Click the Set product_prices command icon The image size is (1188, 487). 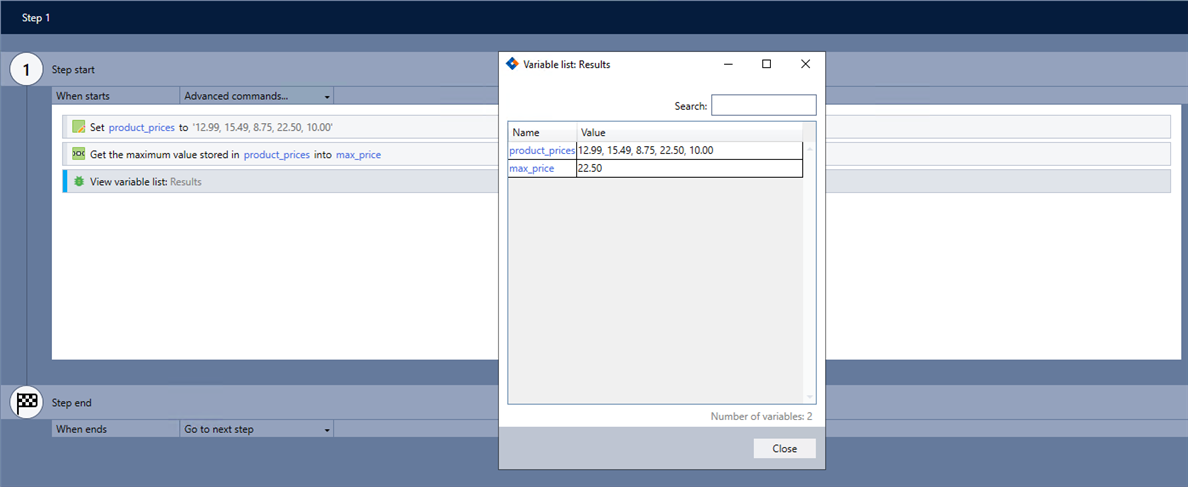[78, 127]
